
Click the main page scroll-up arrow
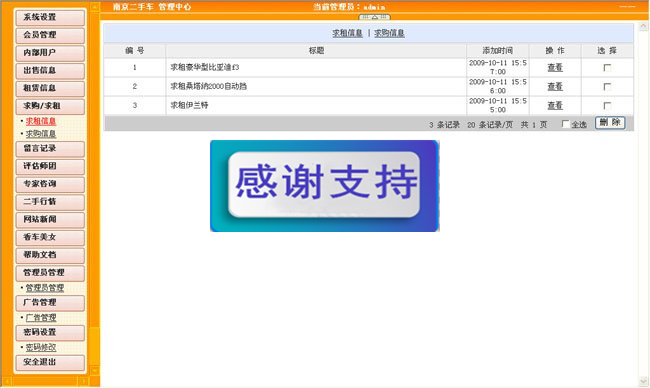click(643, 27)
